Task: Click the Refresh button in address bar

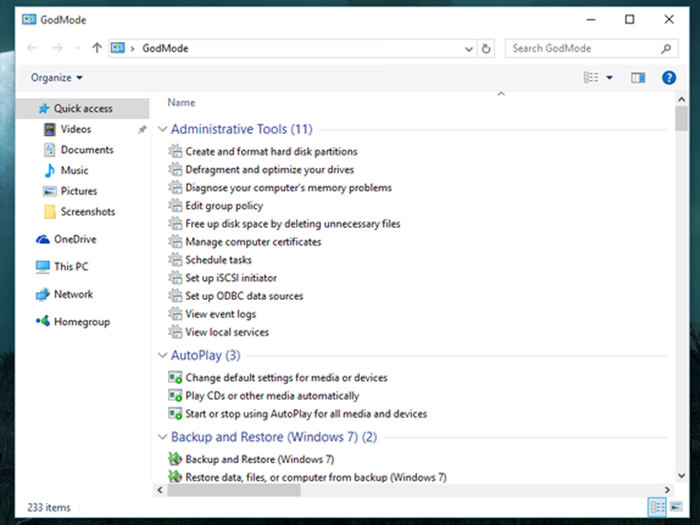Action: click(x=486, y=48)
